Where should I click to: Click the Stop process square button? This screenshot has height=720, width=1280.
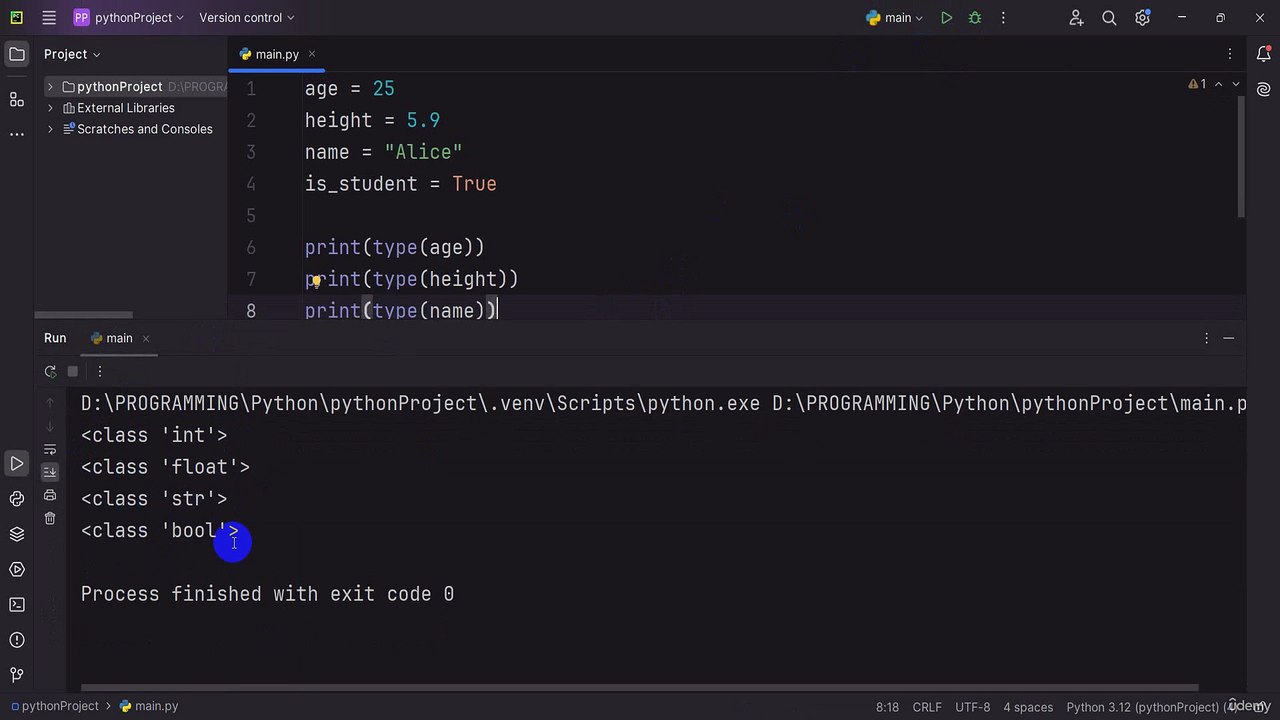72,371
